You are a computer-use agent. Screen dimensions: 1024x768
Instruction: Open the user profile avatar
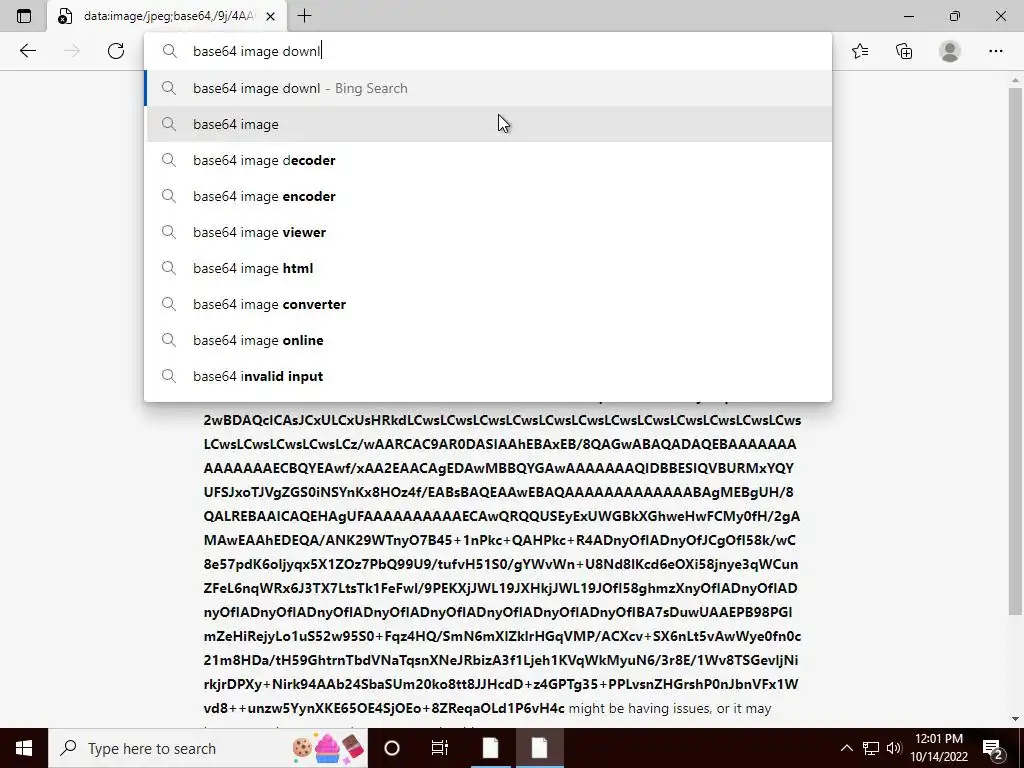pyautogui.click(x=950, y=51)
